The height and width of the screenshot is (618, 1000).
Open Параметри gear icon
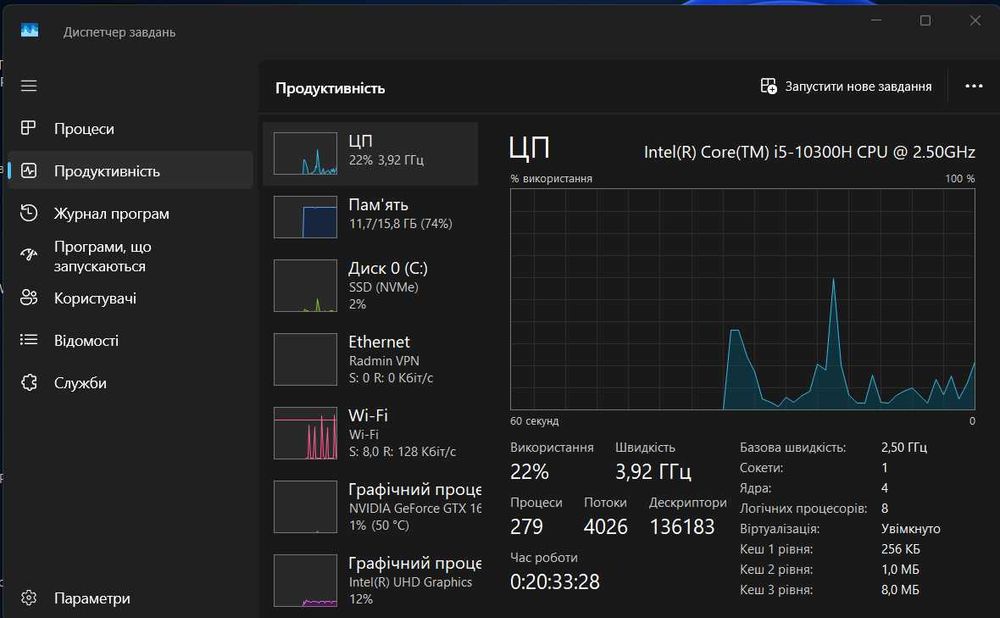(29, 598)
